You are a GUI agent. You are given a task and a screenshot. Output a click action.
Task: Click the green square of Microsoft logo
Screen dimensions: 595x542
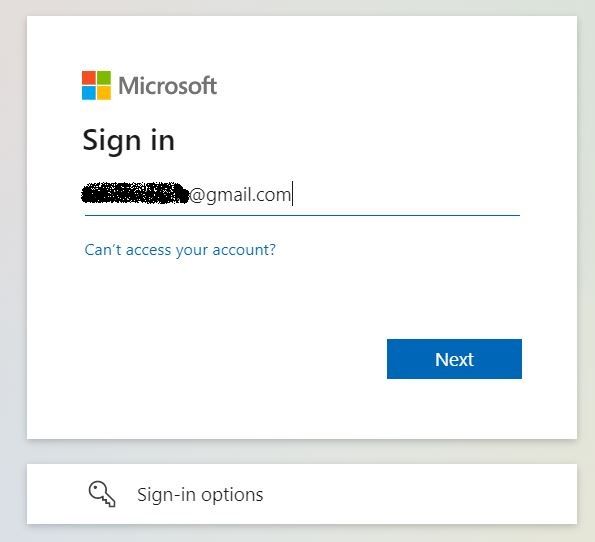(104, 78)
